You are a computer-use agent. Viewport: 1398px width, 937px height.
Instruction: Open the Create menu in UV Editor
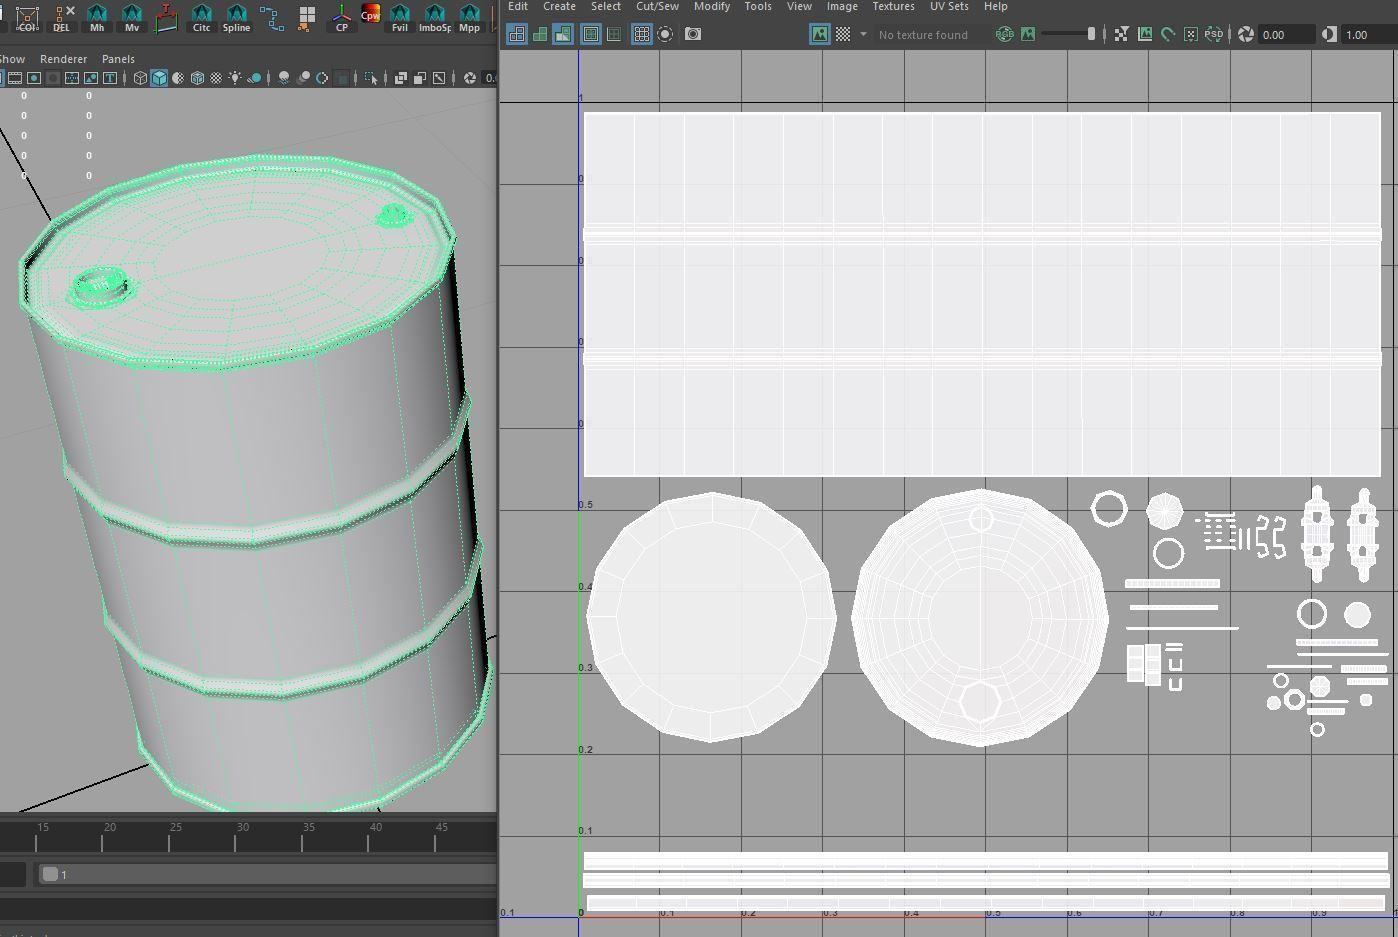[x=559, y=7]
